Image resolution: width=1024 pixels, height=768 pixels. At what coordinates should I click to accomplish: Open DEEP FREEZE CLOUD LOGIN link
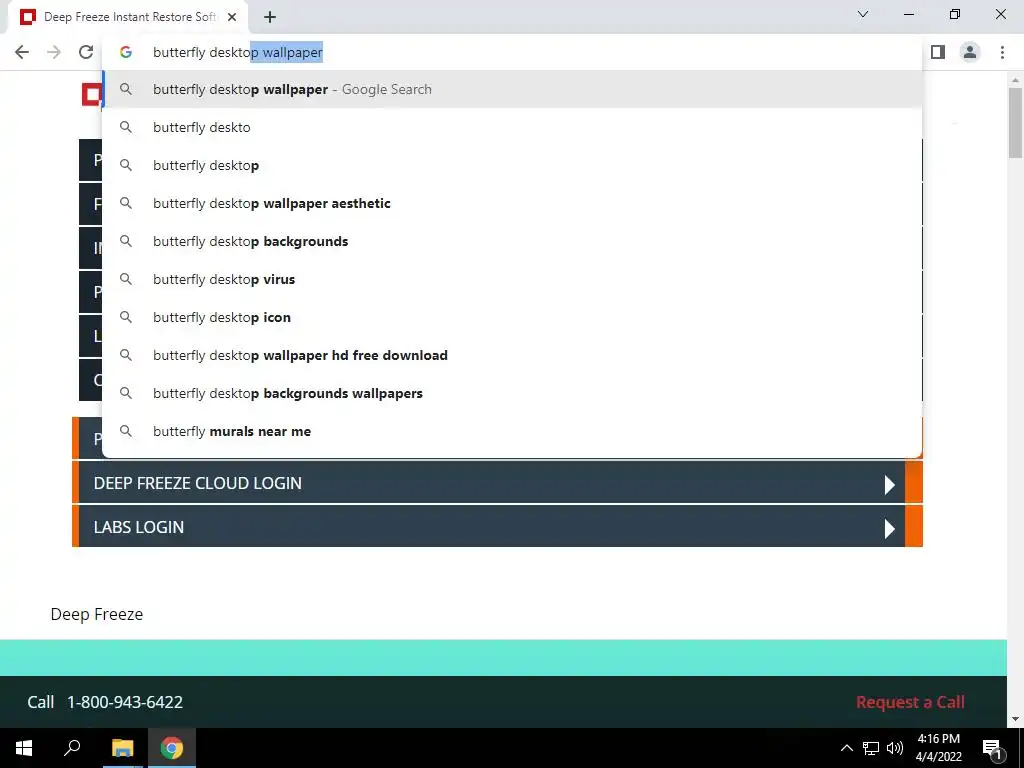coord(198,483)
